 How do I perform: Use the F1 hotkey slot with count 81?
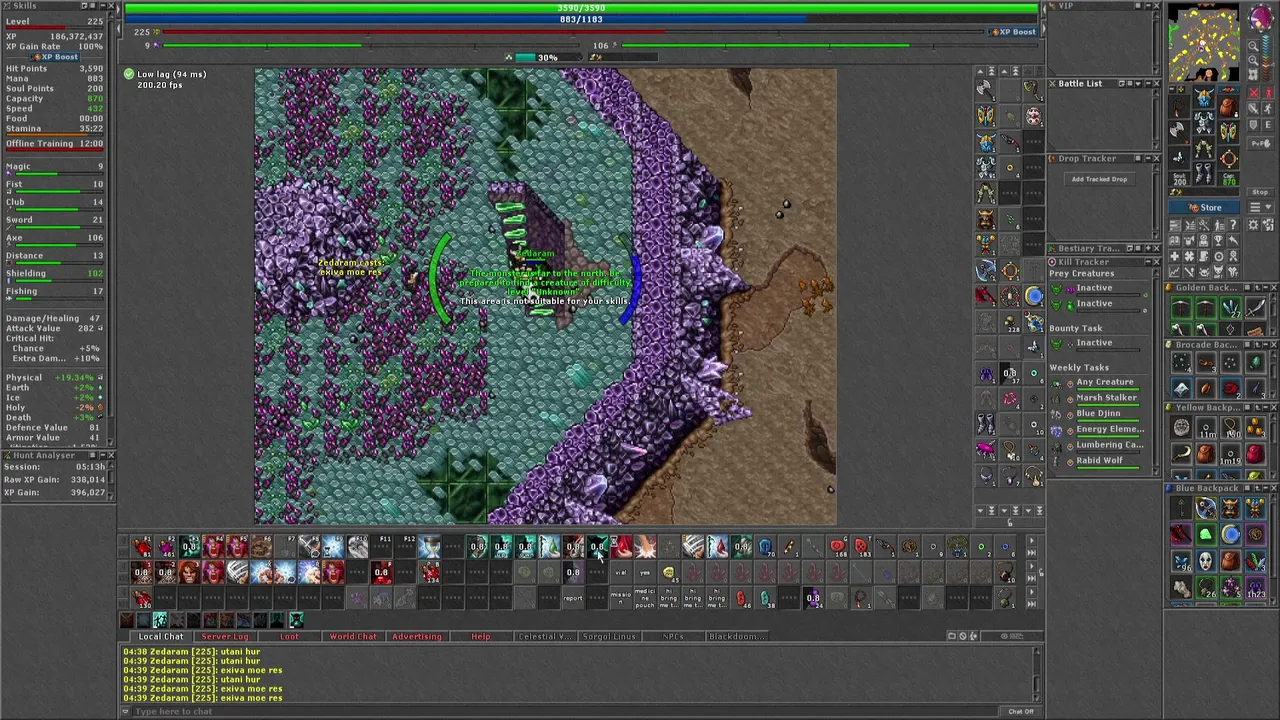(x=142, y=546)
